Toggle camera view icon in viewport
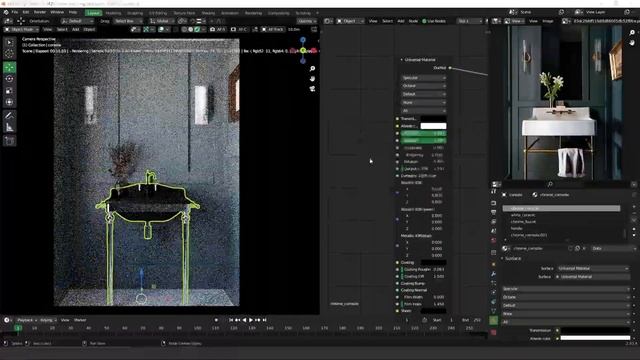 (x=312, y=89)
